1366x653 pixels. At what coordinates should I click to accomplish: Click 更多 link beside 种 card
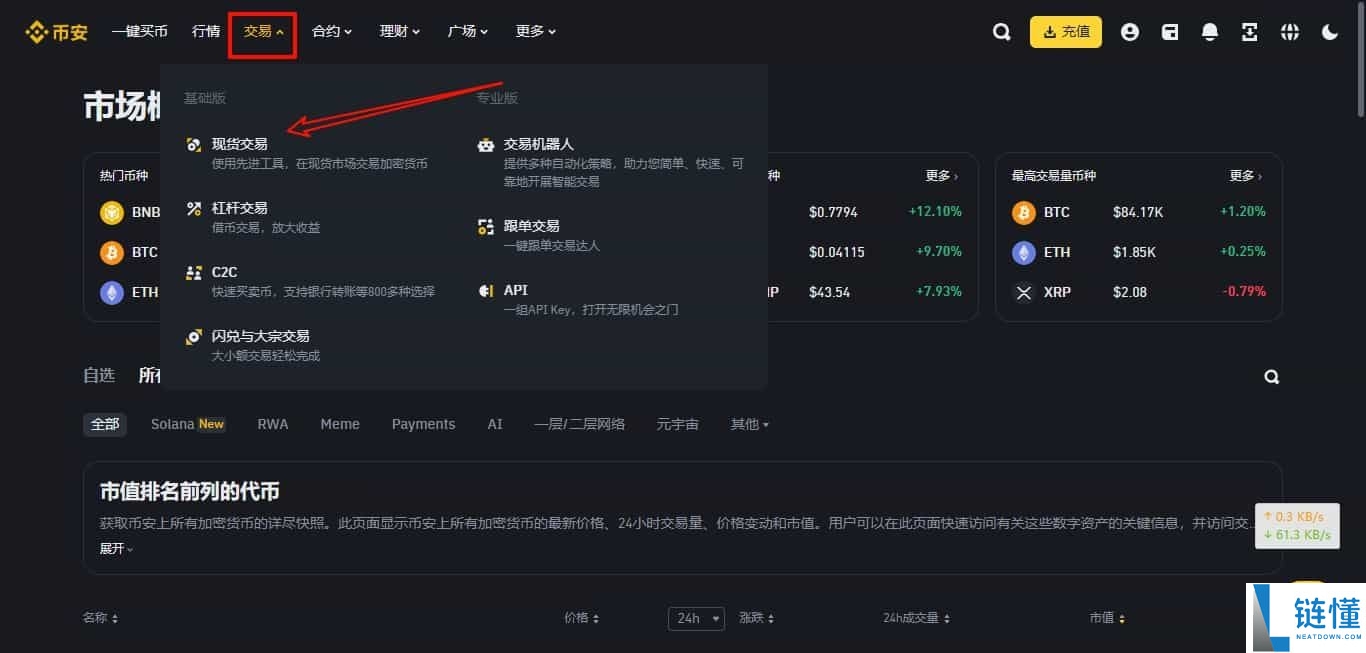pyautogui.click(x=942, y=176)
